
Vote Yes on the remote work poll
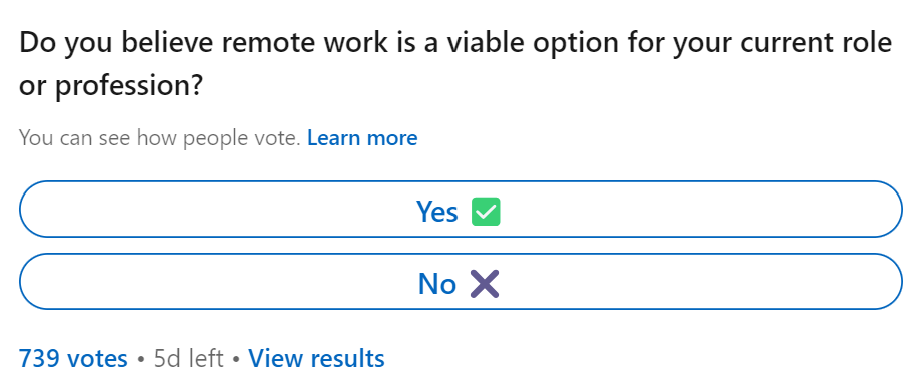pos(460,209)
